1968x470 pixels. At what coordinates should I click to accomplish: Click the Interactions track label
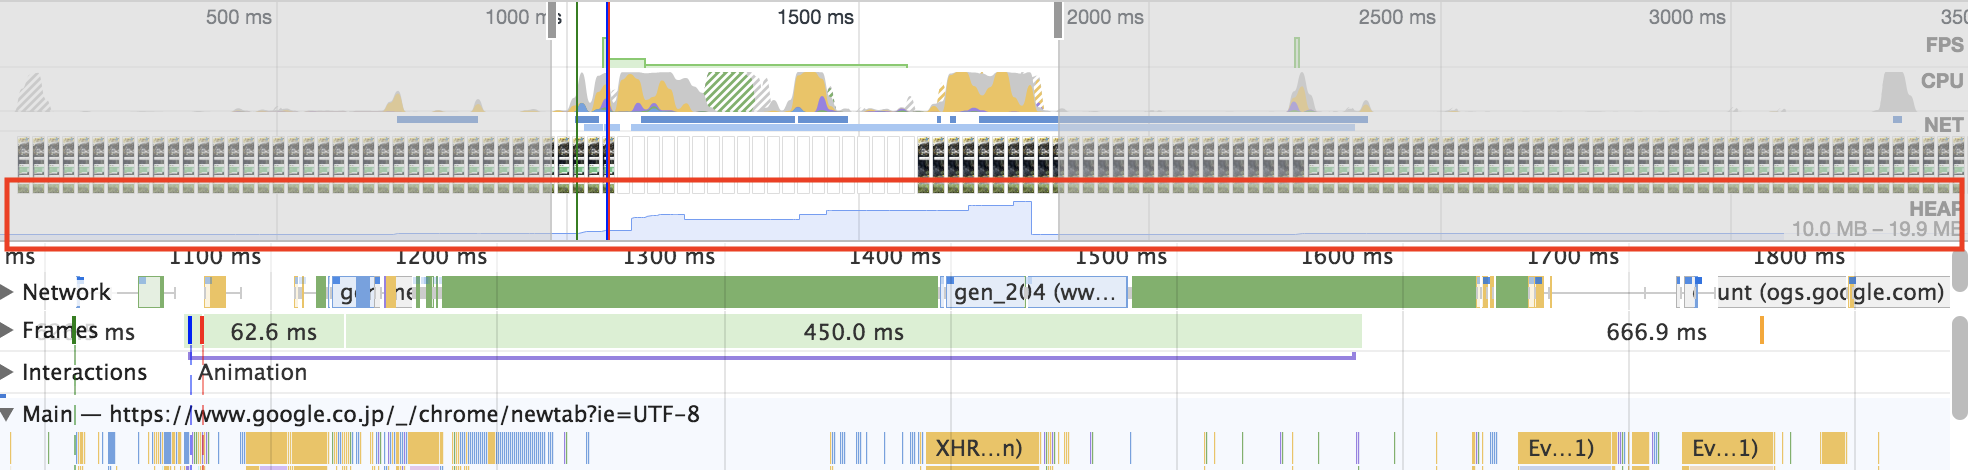coord(84,372)
